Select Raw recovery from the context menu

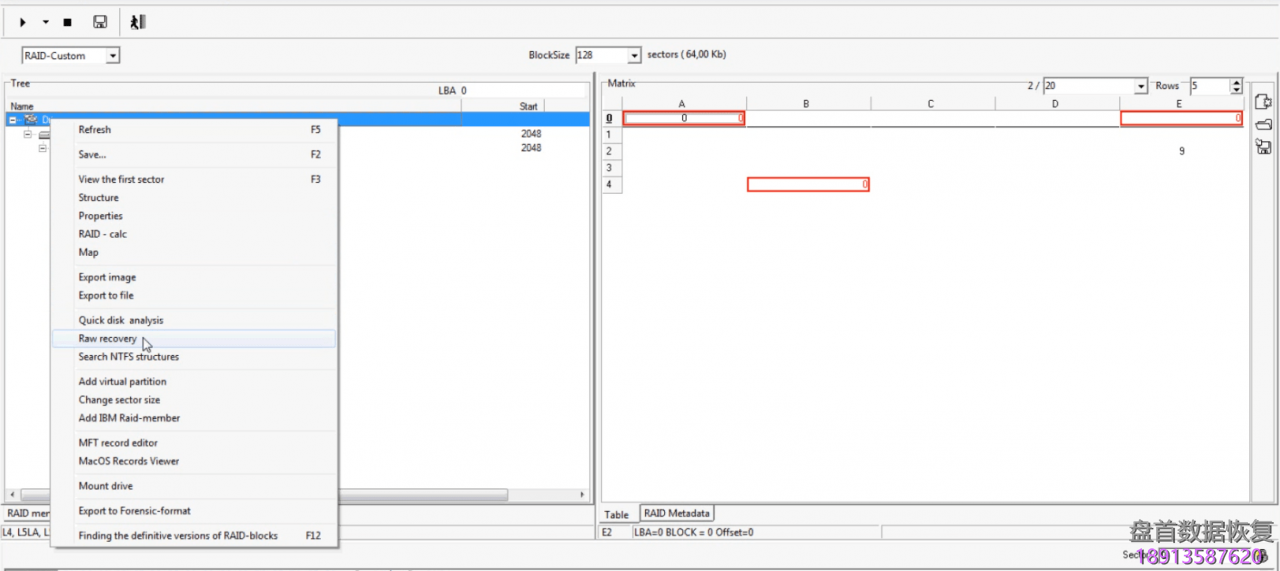(x=108, y=339)
